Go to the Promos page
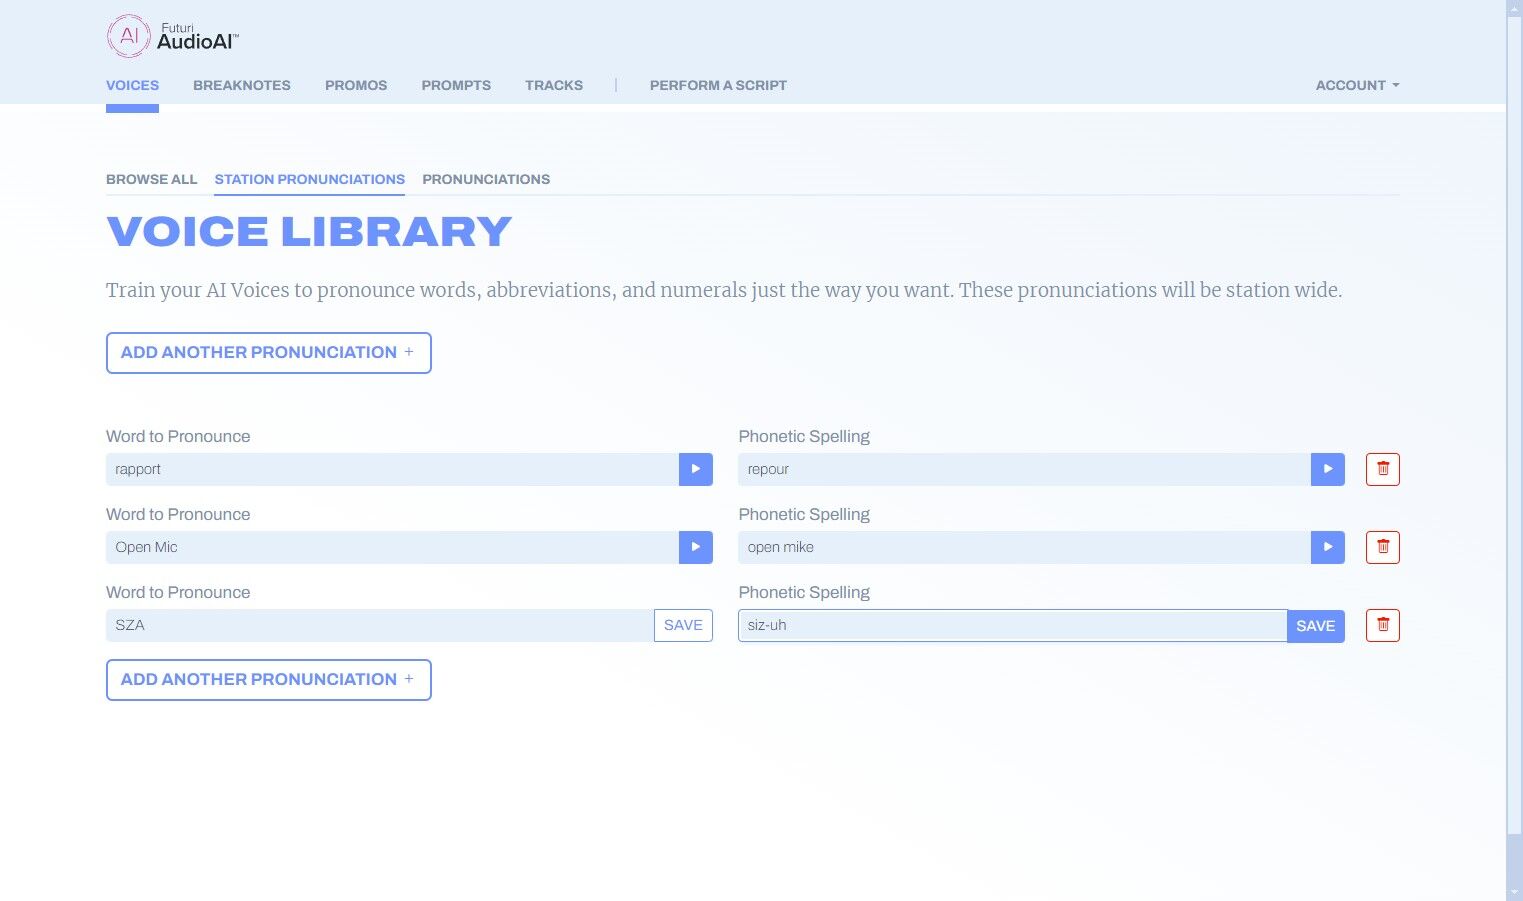The width and height of the screenshot is (1523, 901). tap(355, 85)
